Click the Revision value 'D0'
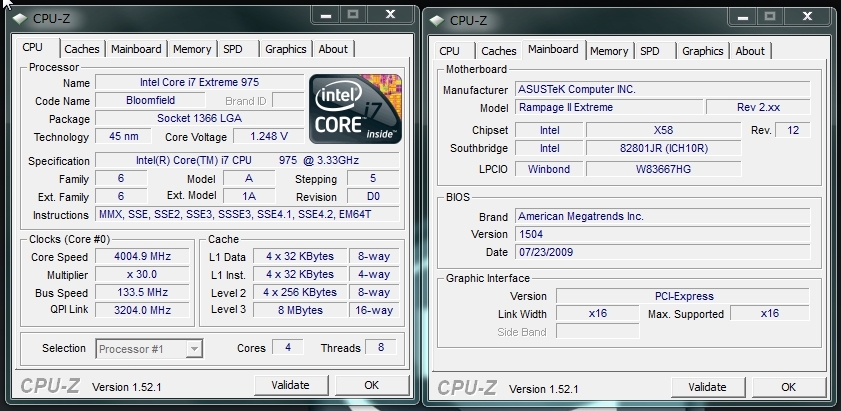The width and height of the screenshot is (841, 411). (373, 196)
